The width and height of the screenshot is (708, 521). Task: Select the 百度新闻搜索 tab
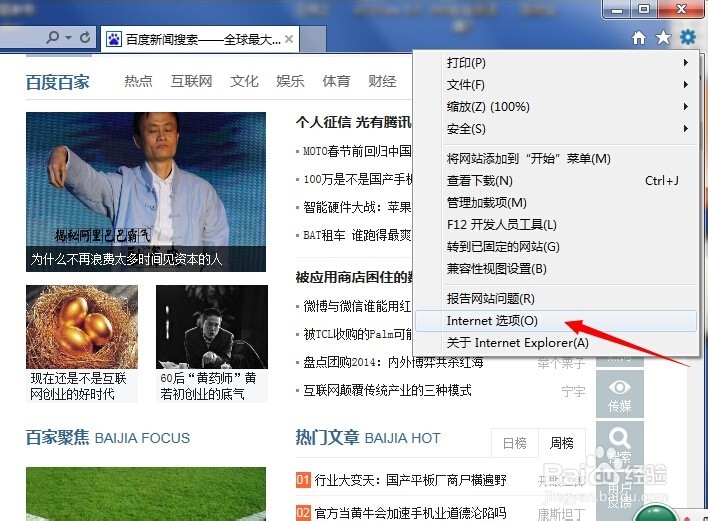click(x=200, y=39)
